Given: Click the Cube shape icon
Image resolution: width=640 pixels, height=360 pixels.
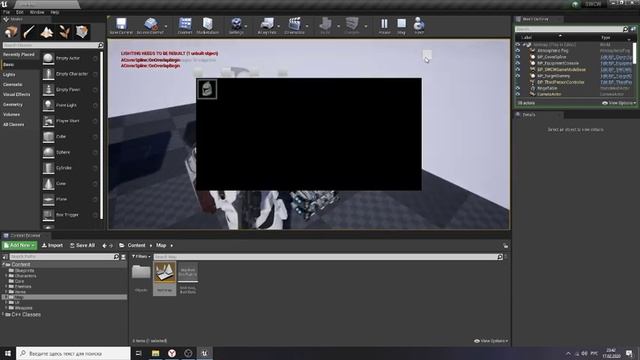Looking at the screenshot, I should [48, 136].
